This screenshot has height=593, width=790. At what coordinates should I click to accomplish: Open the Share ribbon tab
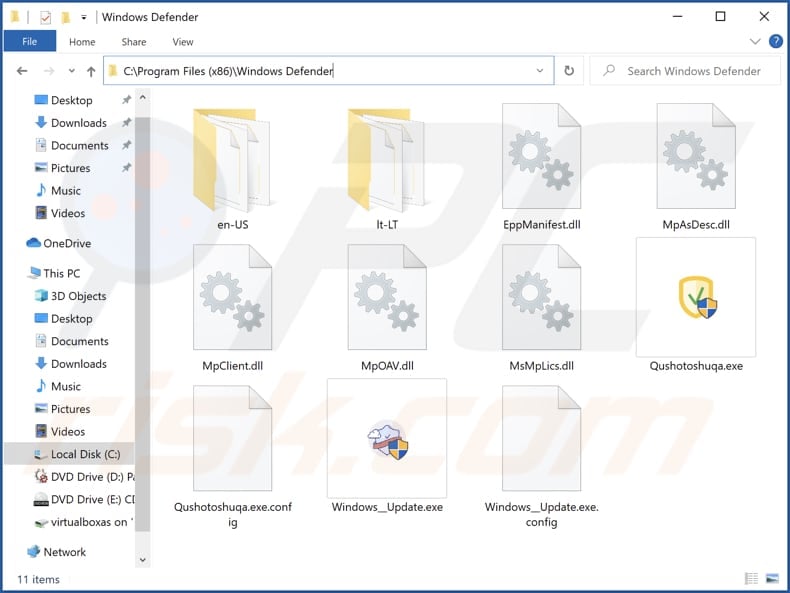(134, 42)
